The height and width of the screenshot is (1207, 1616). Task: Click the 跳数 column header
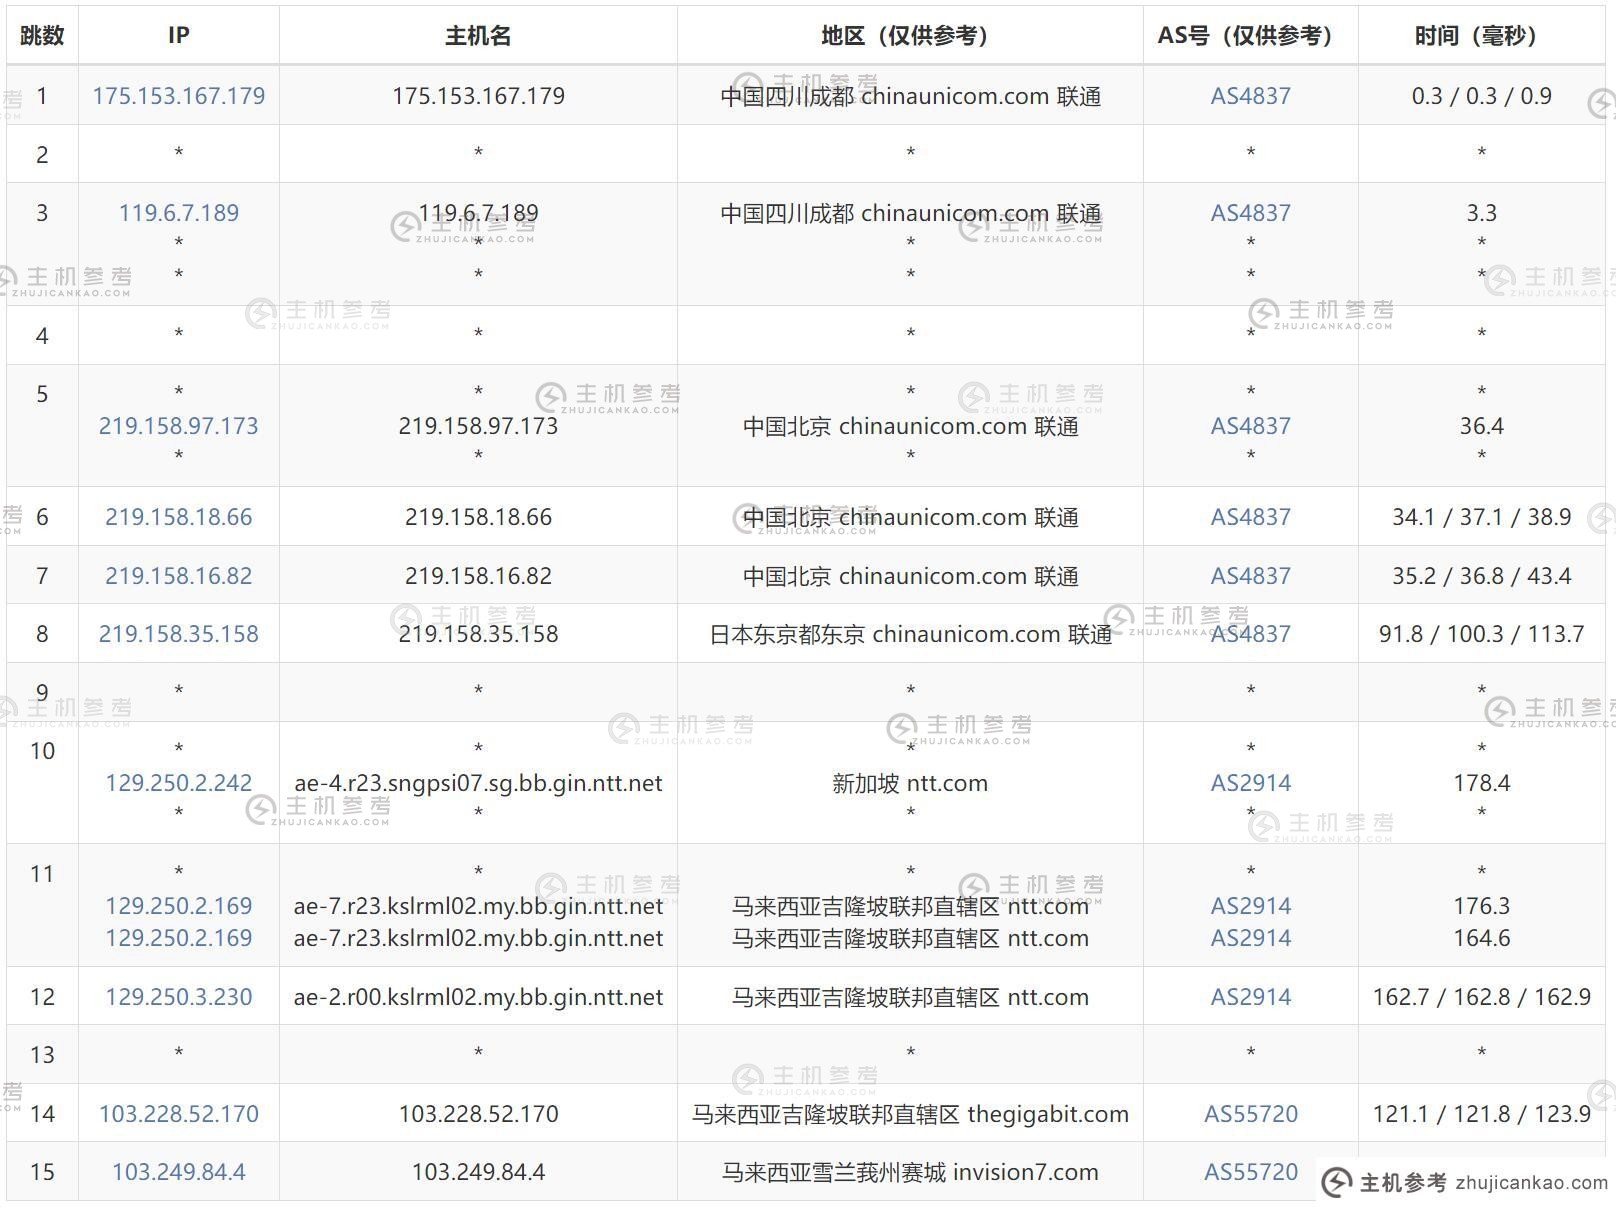42,36
